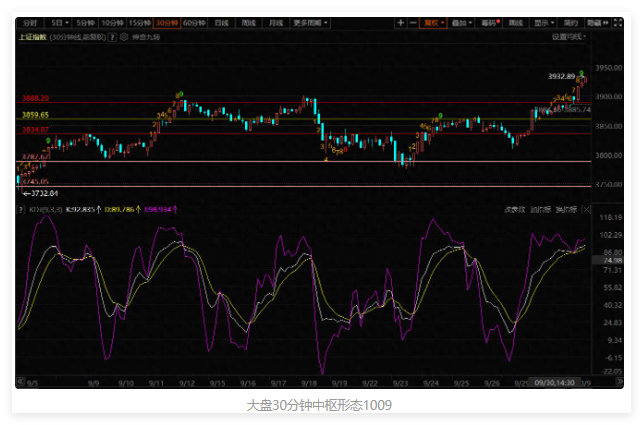Open the 复权 dropdown

434,22
